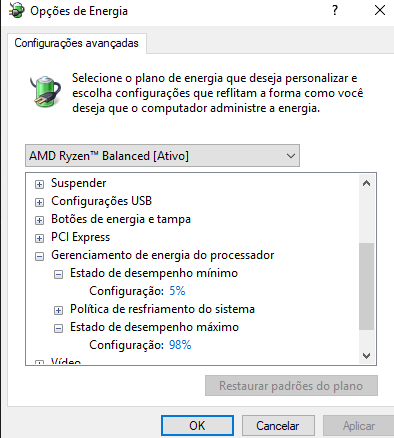Collapse Gerenciamento de energia do processador
Viewport: 394px width, 438px height.
click(39, 256)
